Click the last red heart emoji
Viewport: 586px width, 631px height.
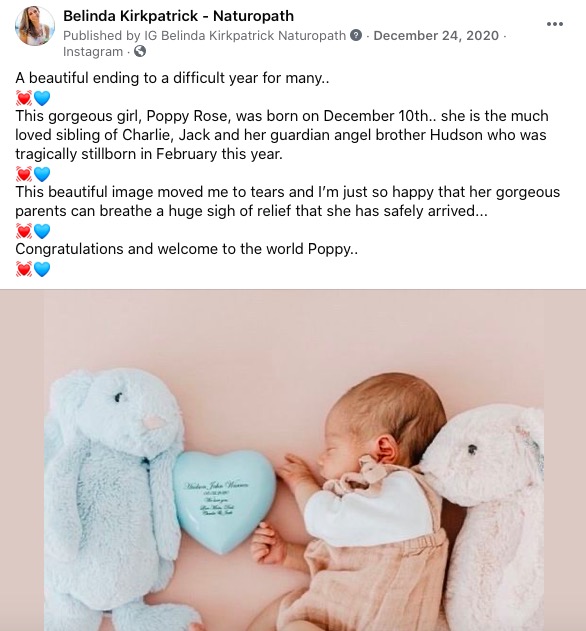pos(24,269)
